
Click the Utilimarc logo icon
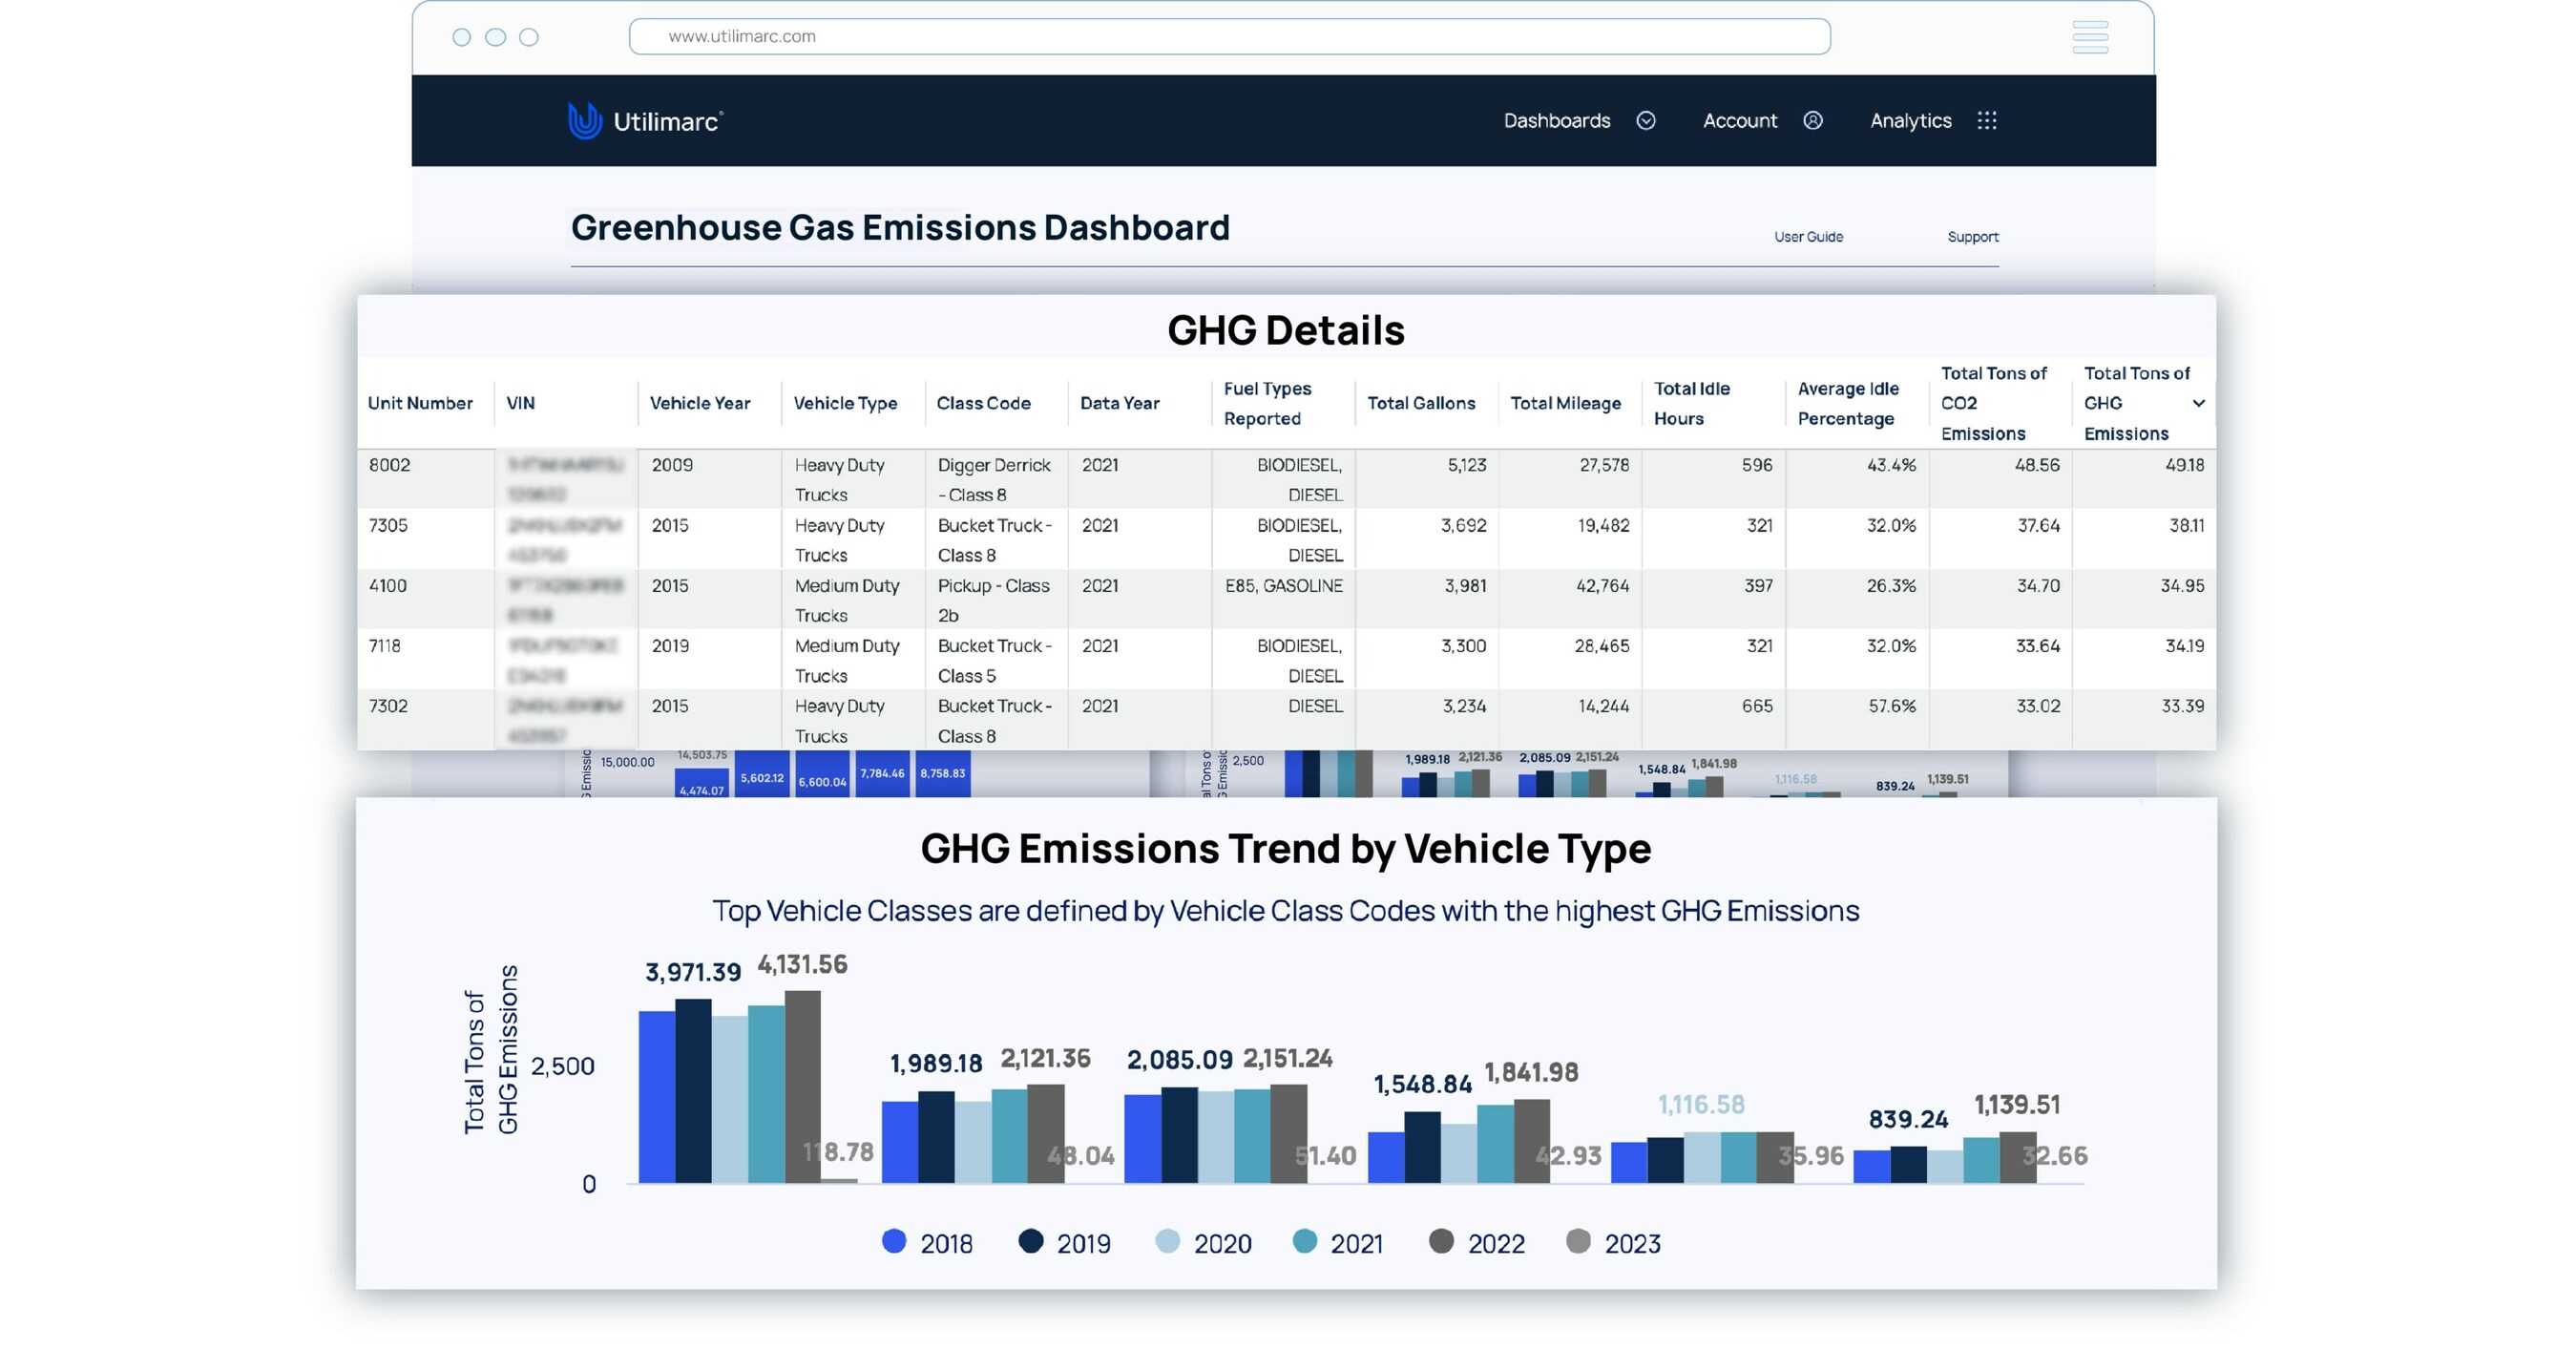[x=586, y=120]
